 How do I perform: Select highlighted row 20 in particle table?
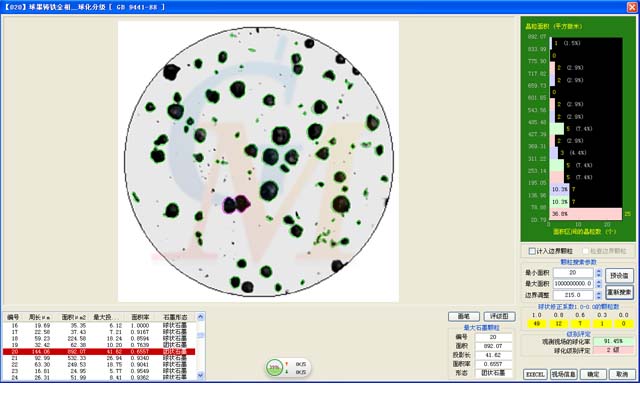pos(100,352)
